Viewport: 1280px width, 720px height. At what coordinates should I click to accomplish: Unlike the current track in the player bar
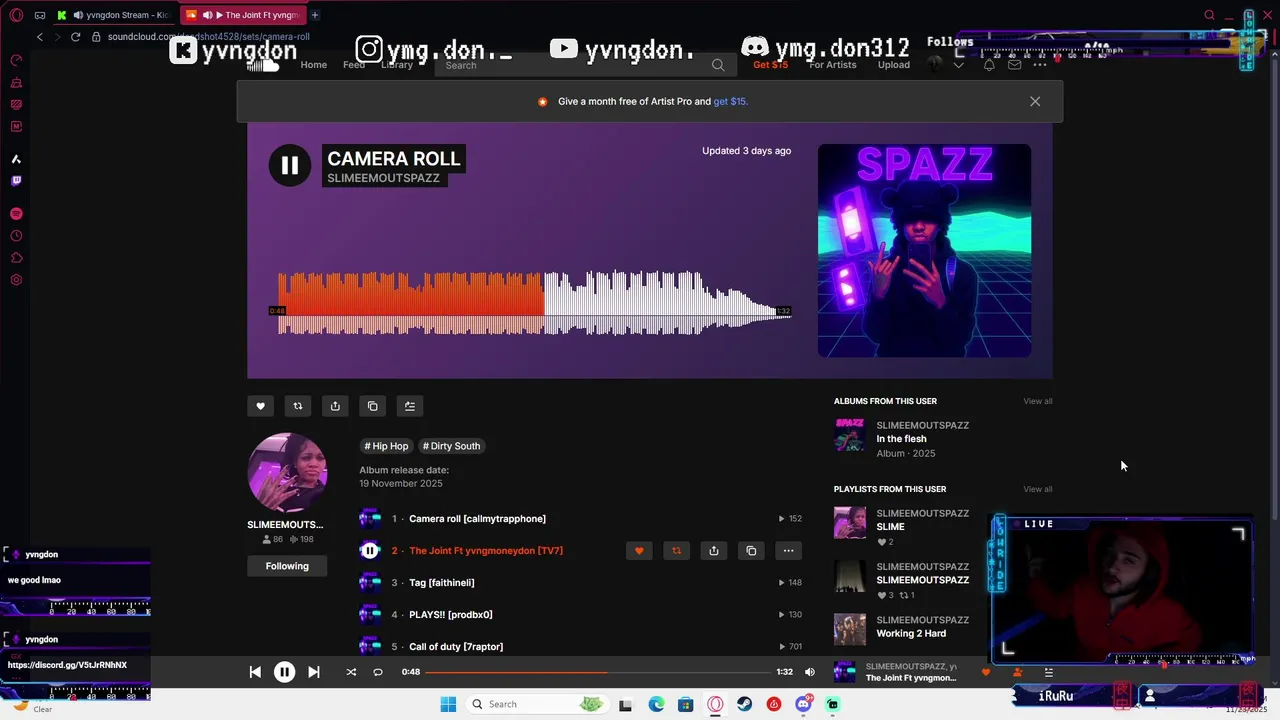click(985, 672)
